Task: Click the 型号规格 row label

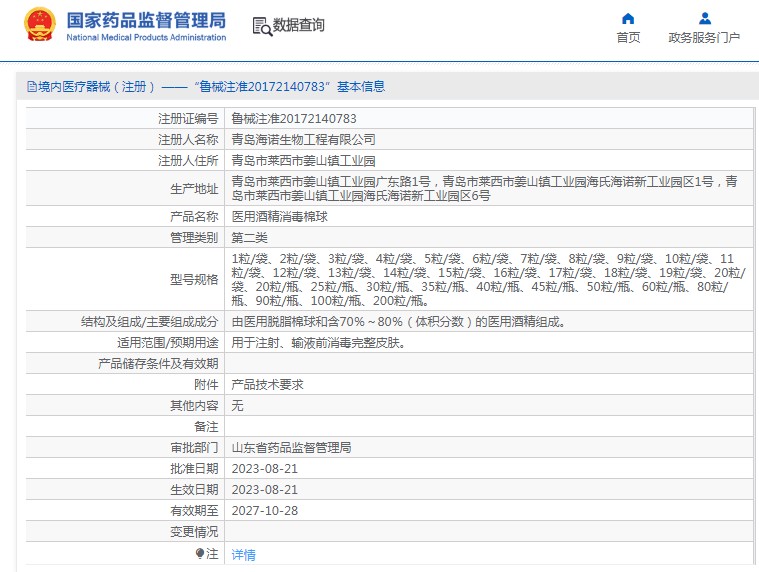Action: (194, 279)
